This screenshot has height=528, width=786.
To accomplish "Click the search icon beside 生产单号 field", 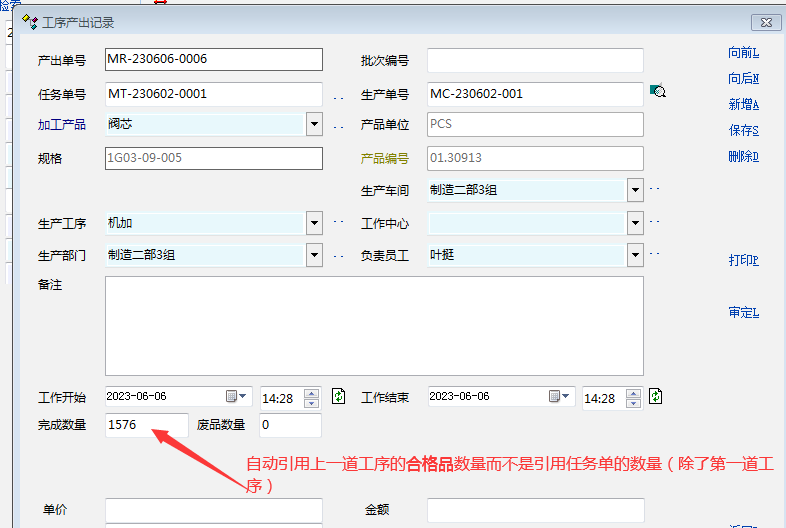I will click(x=658, y=93).
